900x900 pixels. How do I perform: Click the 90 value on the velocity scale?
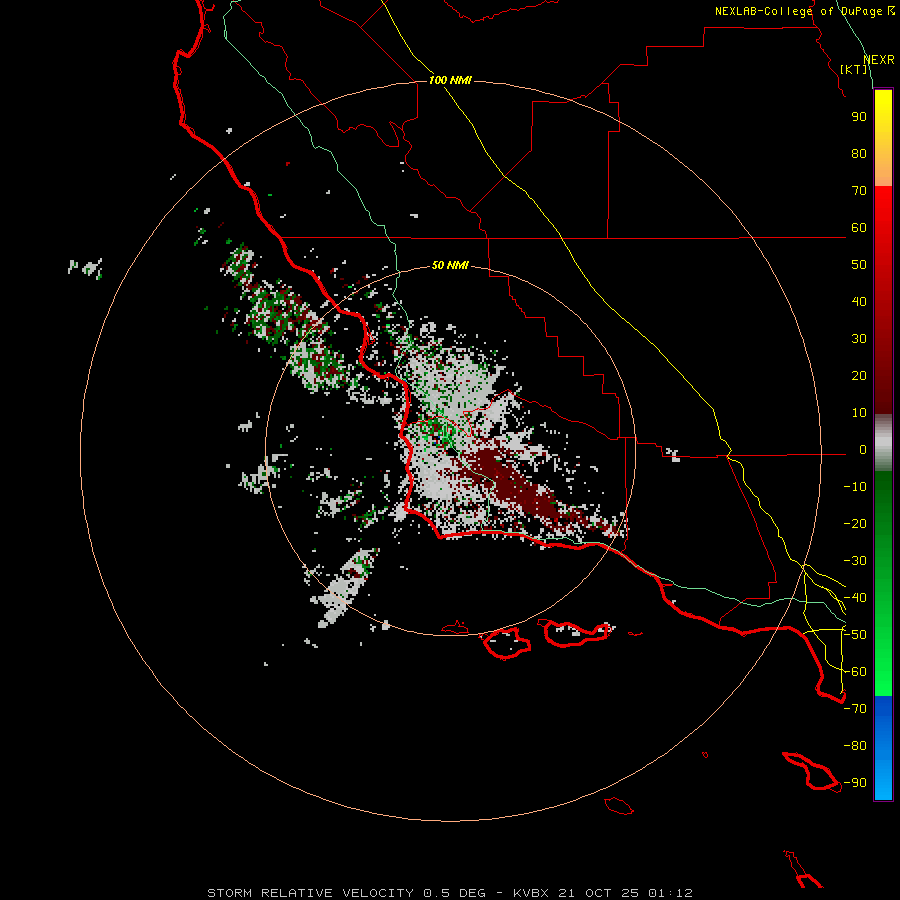pos(859,117)
